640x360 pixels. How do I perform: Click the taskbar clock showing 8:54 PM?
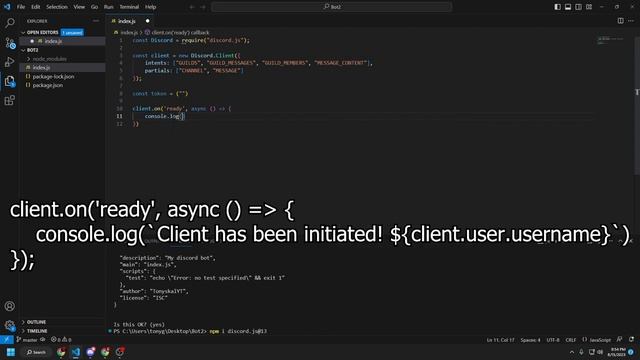(x=617, y=352)
